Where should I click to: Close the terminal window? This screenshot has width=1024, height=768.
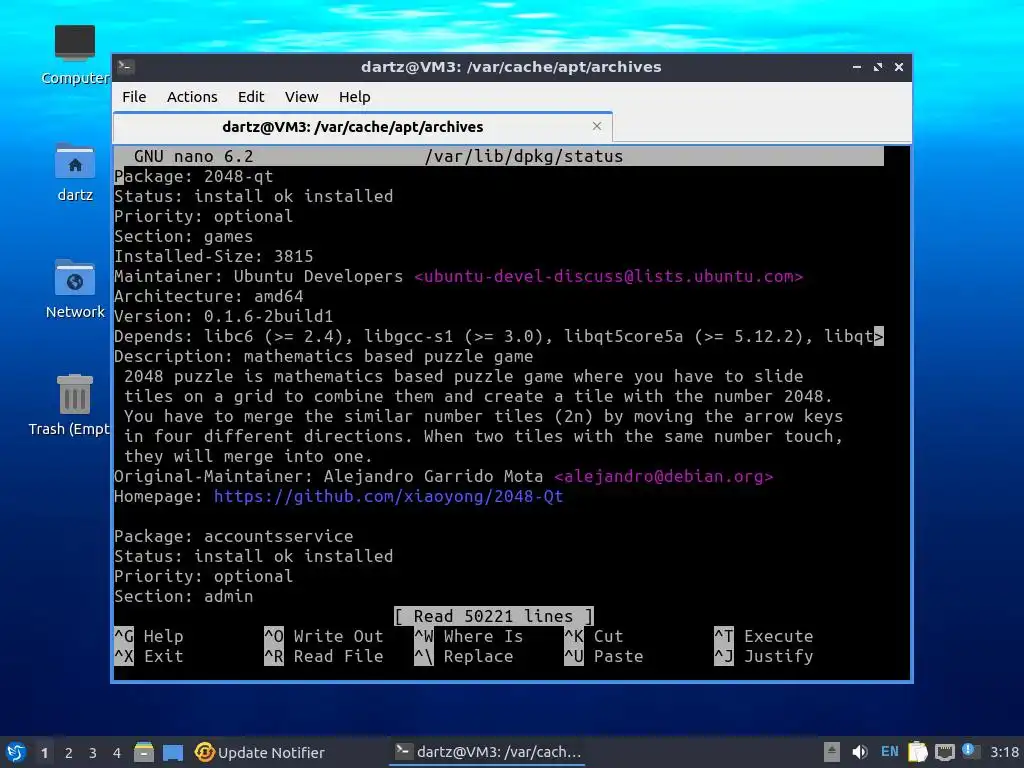click(x=899, y=67)
